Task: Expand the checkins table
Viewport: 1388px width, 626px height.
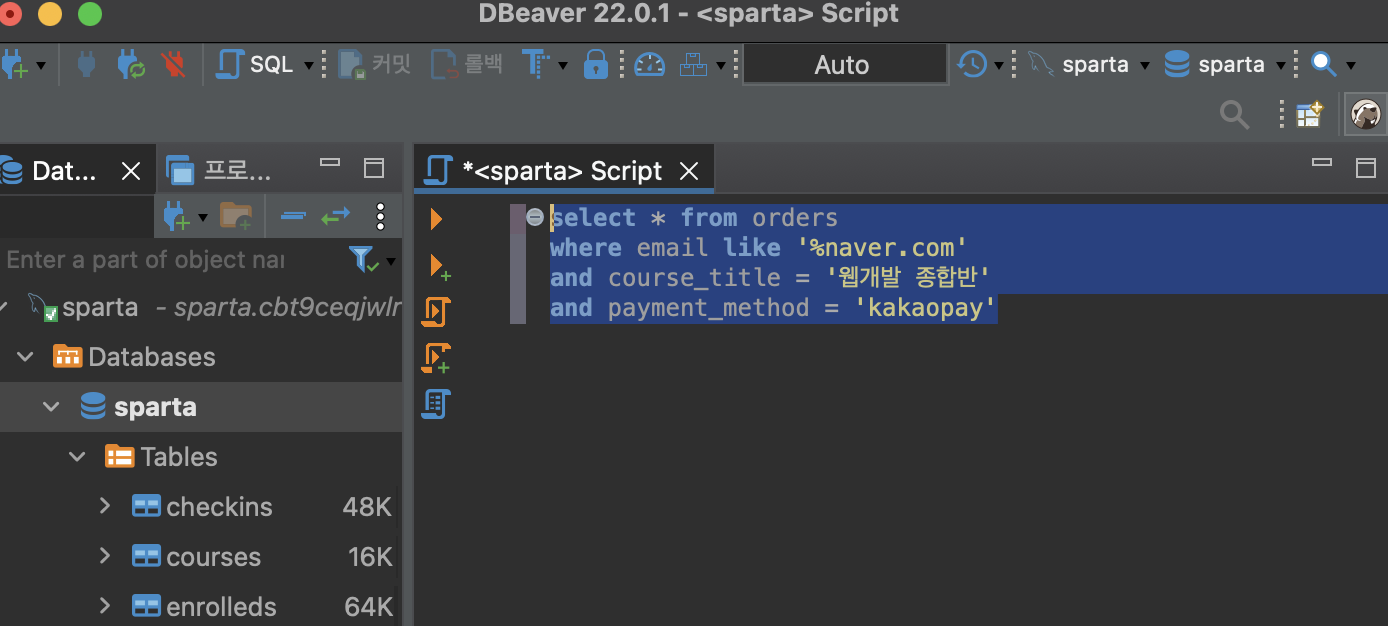Action: pos(104,507)
